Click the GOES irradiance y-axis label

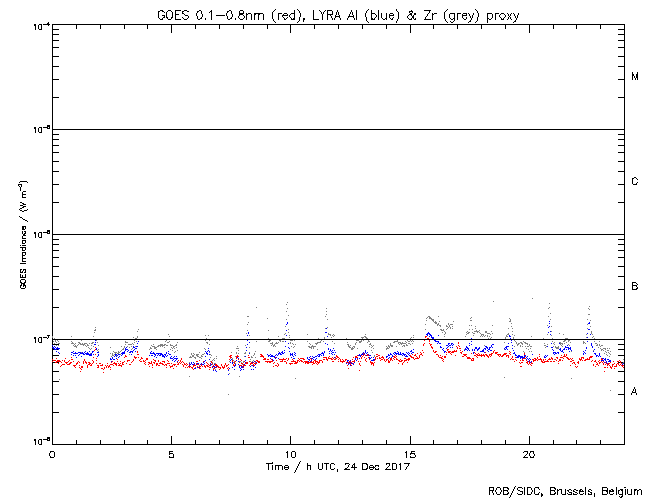tap(21, 235)
